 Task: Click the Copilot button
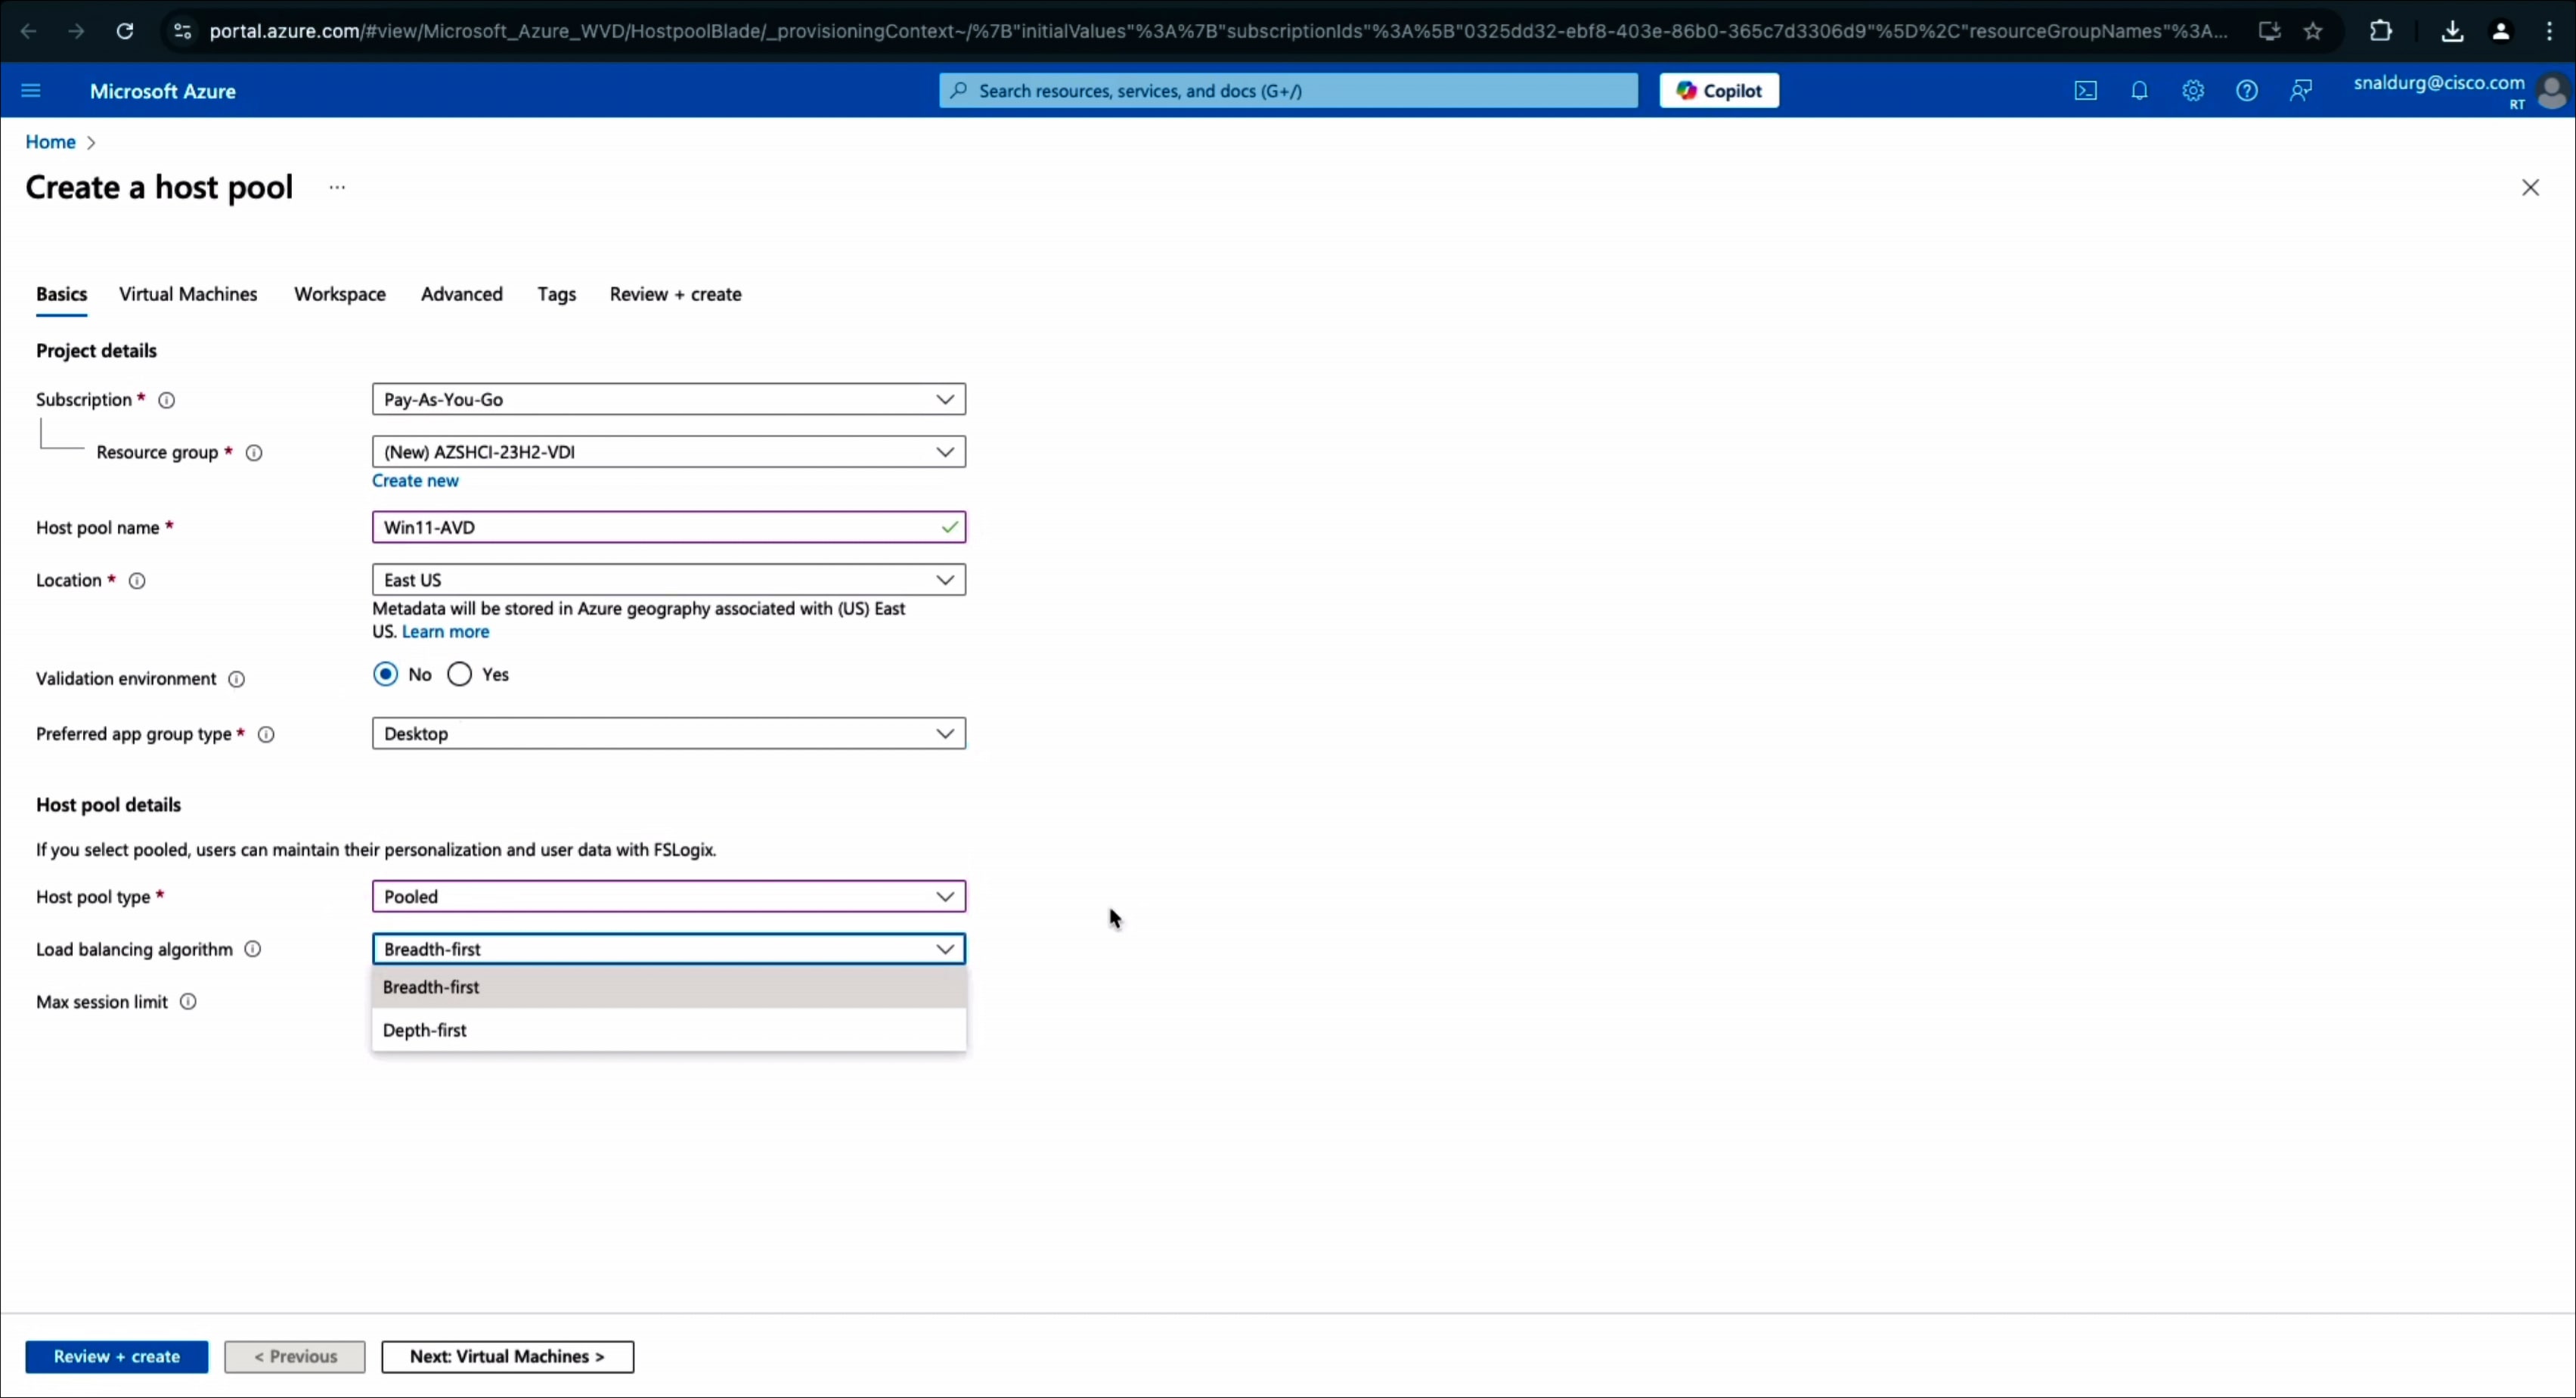pos(1719,91)
